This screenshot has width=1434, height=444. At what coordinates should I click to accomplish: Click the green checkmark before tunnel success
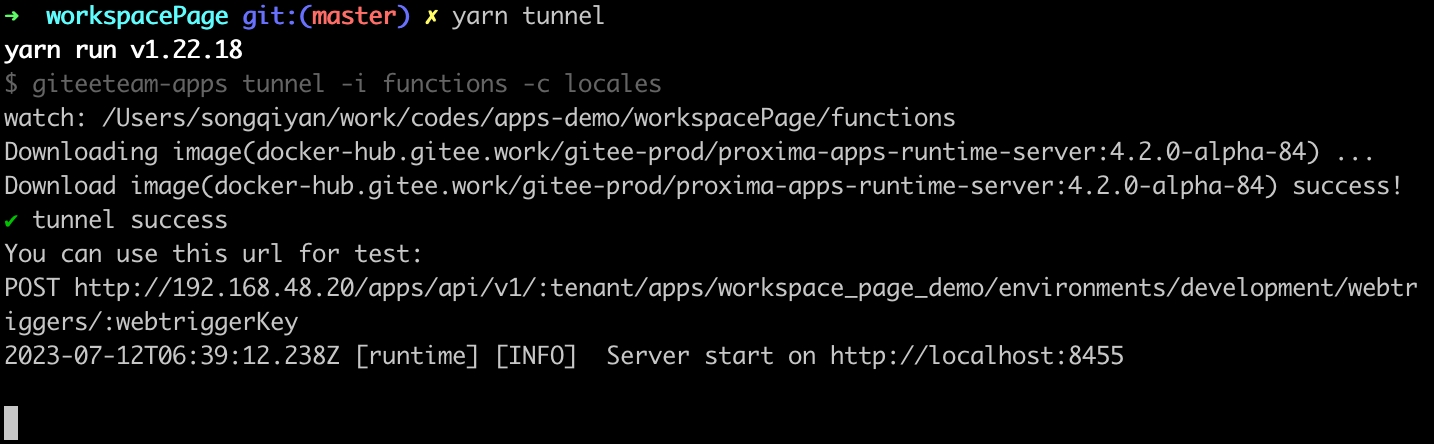pos(12,220)
